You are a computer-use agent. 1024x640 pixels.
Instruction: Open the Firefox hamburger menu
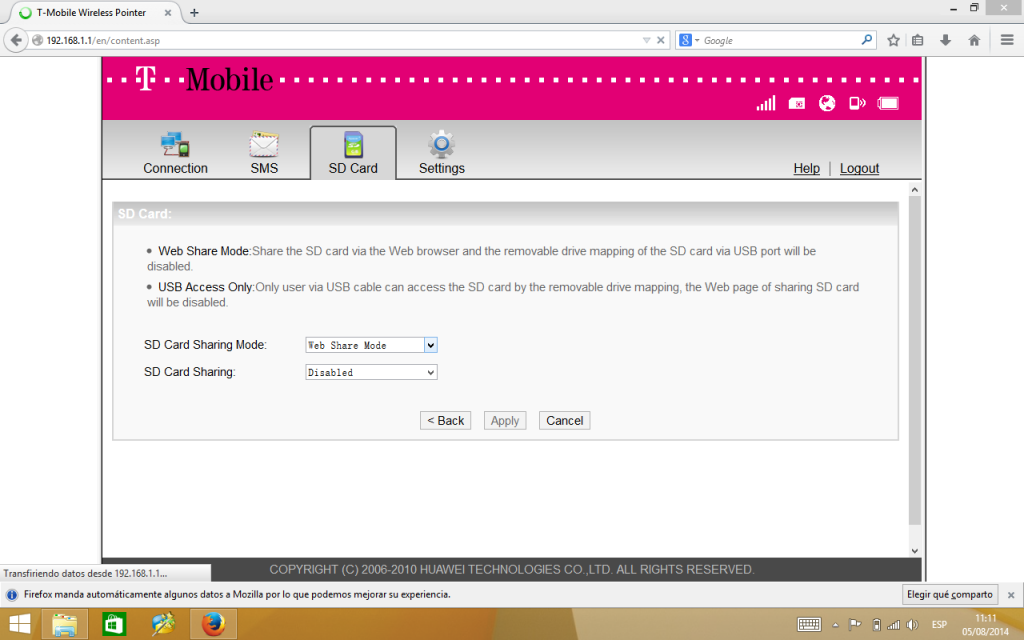1007,40
